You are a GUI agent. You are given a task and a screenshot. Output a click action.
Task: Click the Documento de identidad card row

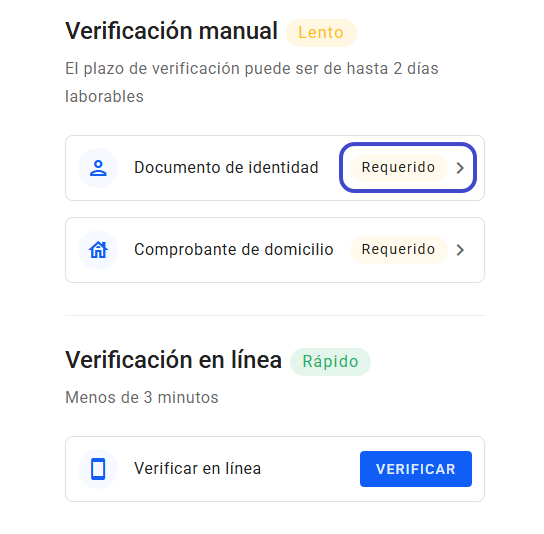pyautogui.click(x=275, y=168)
